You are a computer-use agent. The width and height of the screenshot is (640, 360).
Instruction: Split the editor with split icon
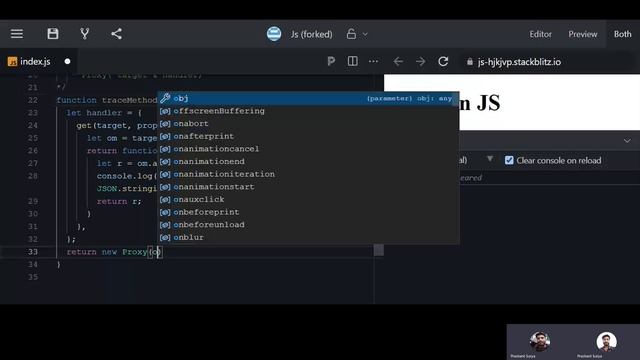[x=353, y=62]
